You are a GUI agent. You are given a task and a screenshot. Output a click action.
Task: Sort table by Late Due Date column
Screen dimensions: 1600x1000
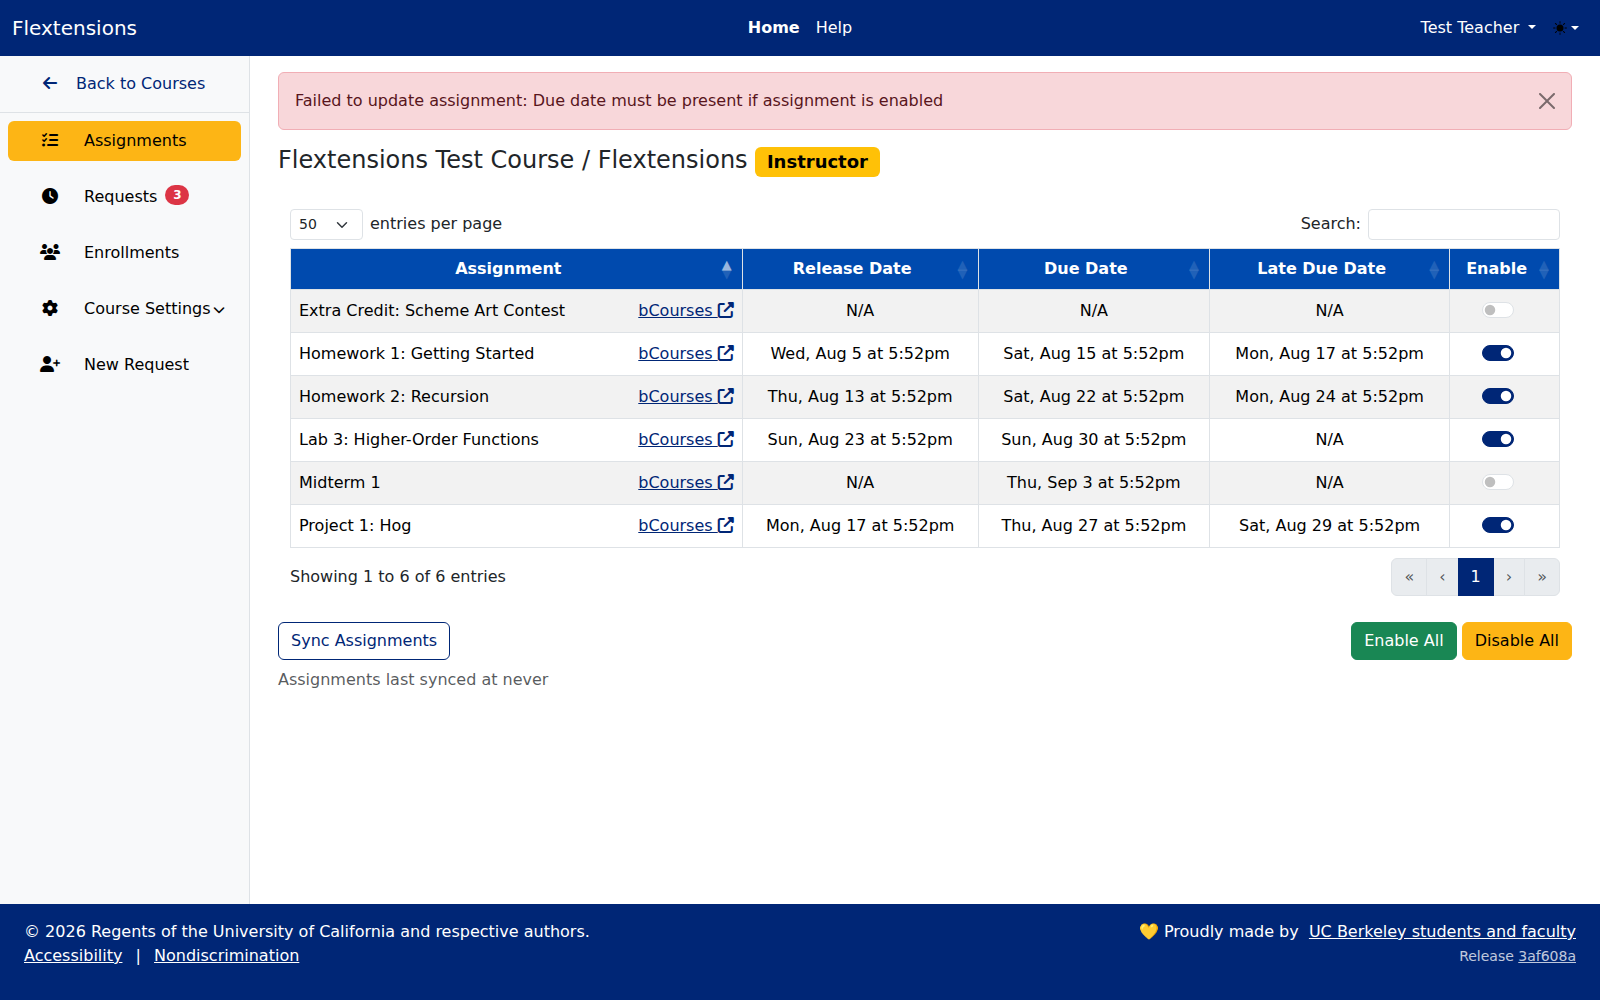1329,269
